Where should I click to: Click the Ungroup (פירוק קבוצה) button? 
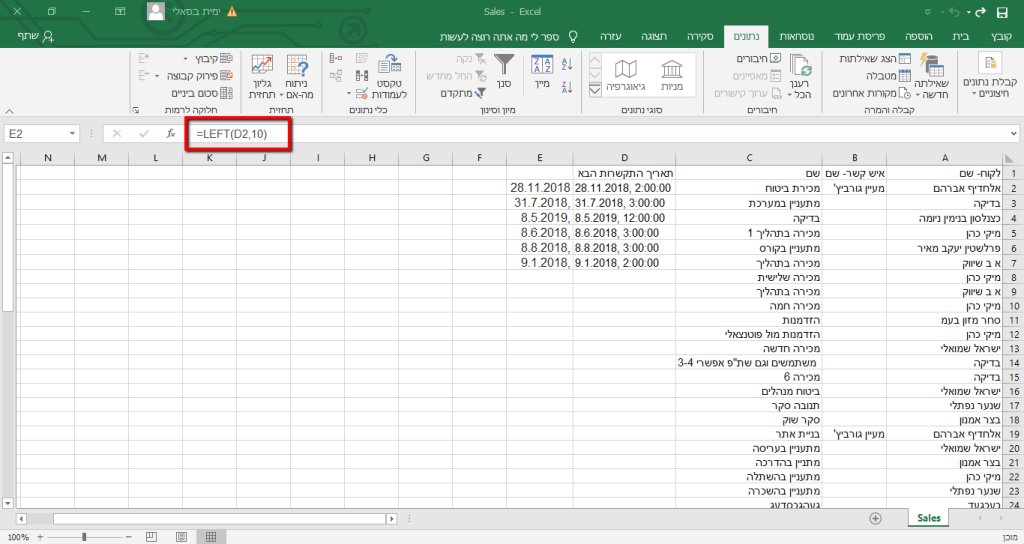pyautogui.click(x=200, y=76)
